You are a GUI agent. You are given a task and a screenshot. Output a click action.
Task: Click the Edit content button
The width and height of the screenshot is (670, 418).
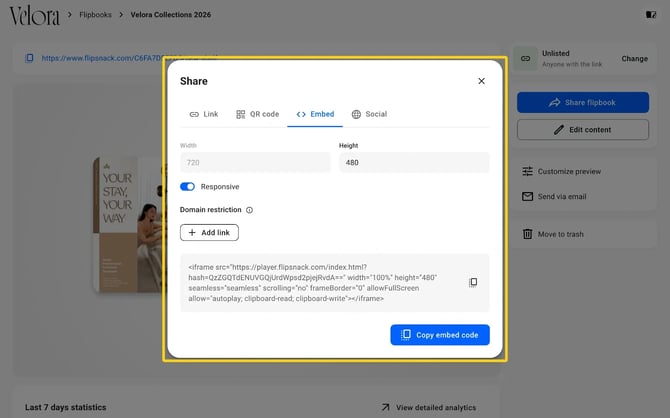click(x=583, y=130)
